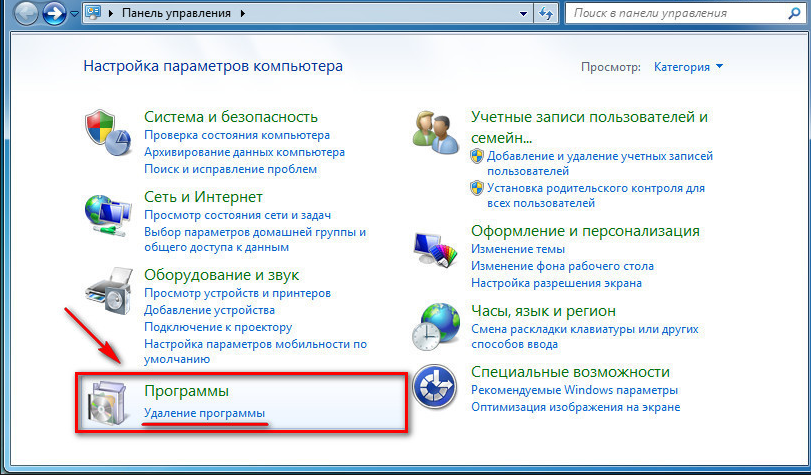This screenshot has width=811, height=475.
Task: Click the Forward navigation arrow button
Action: pyautogui.click(x=54, y=13)
